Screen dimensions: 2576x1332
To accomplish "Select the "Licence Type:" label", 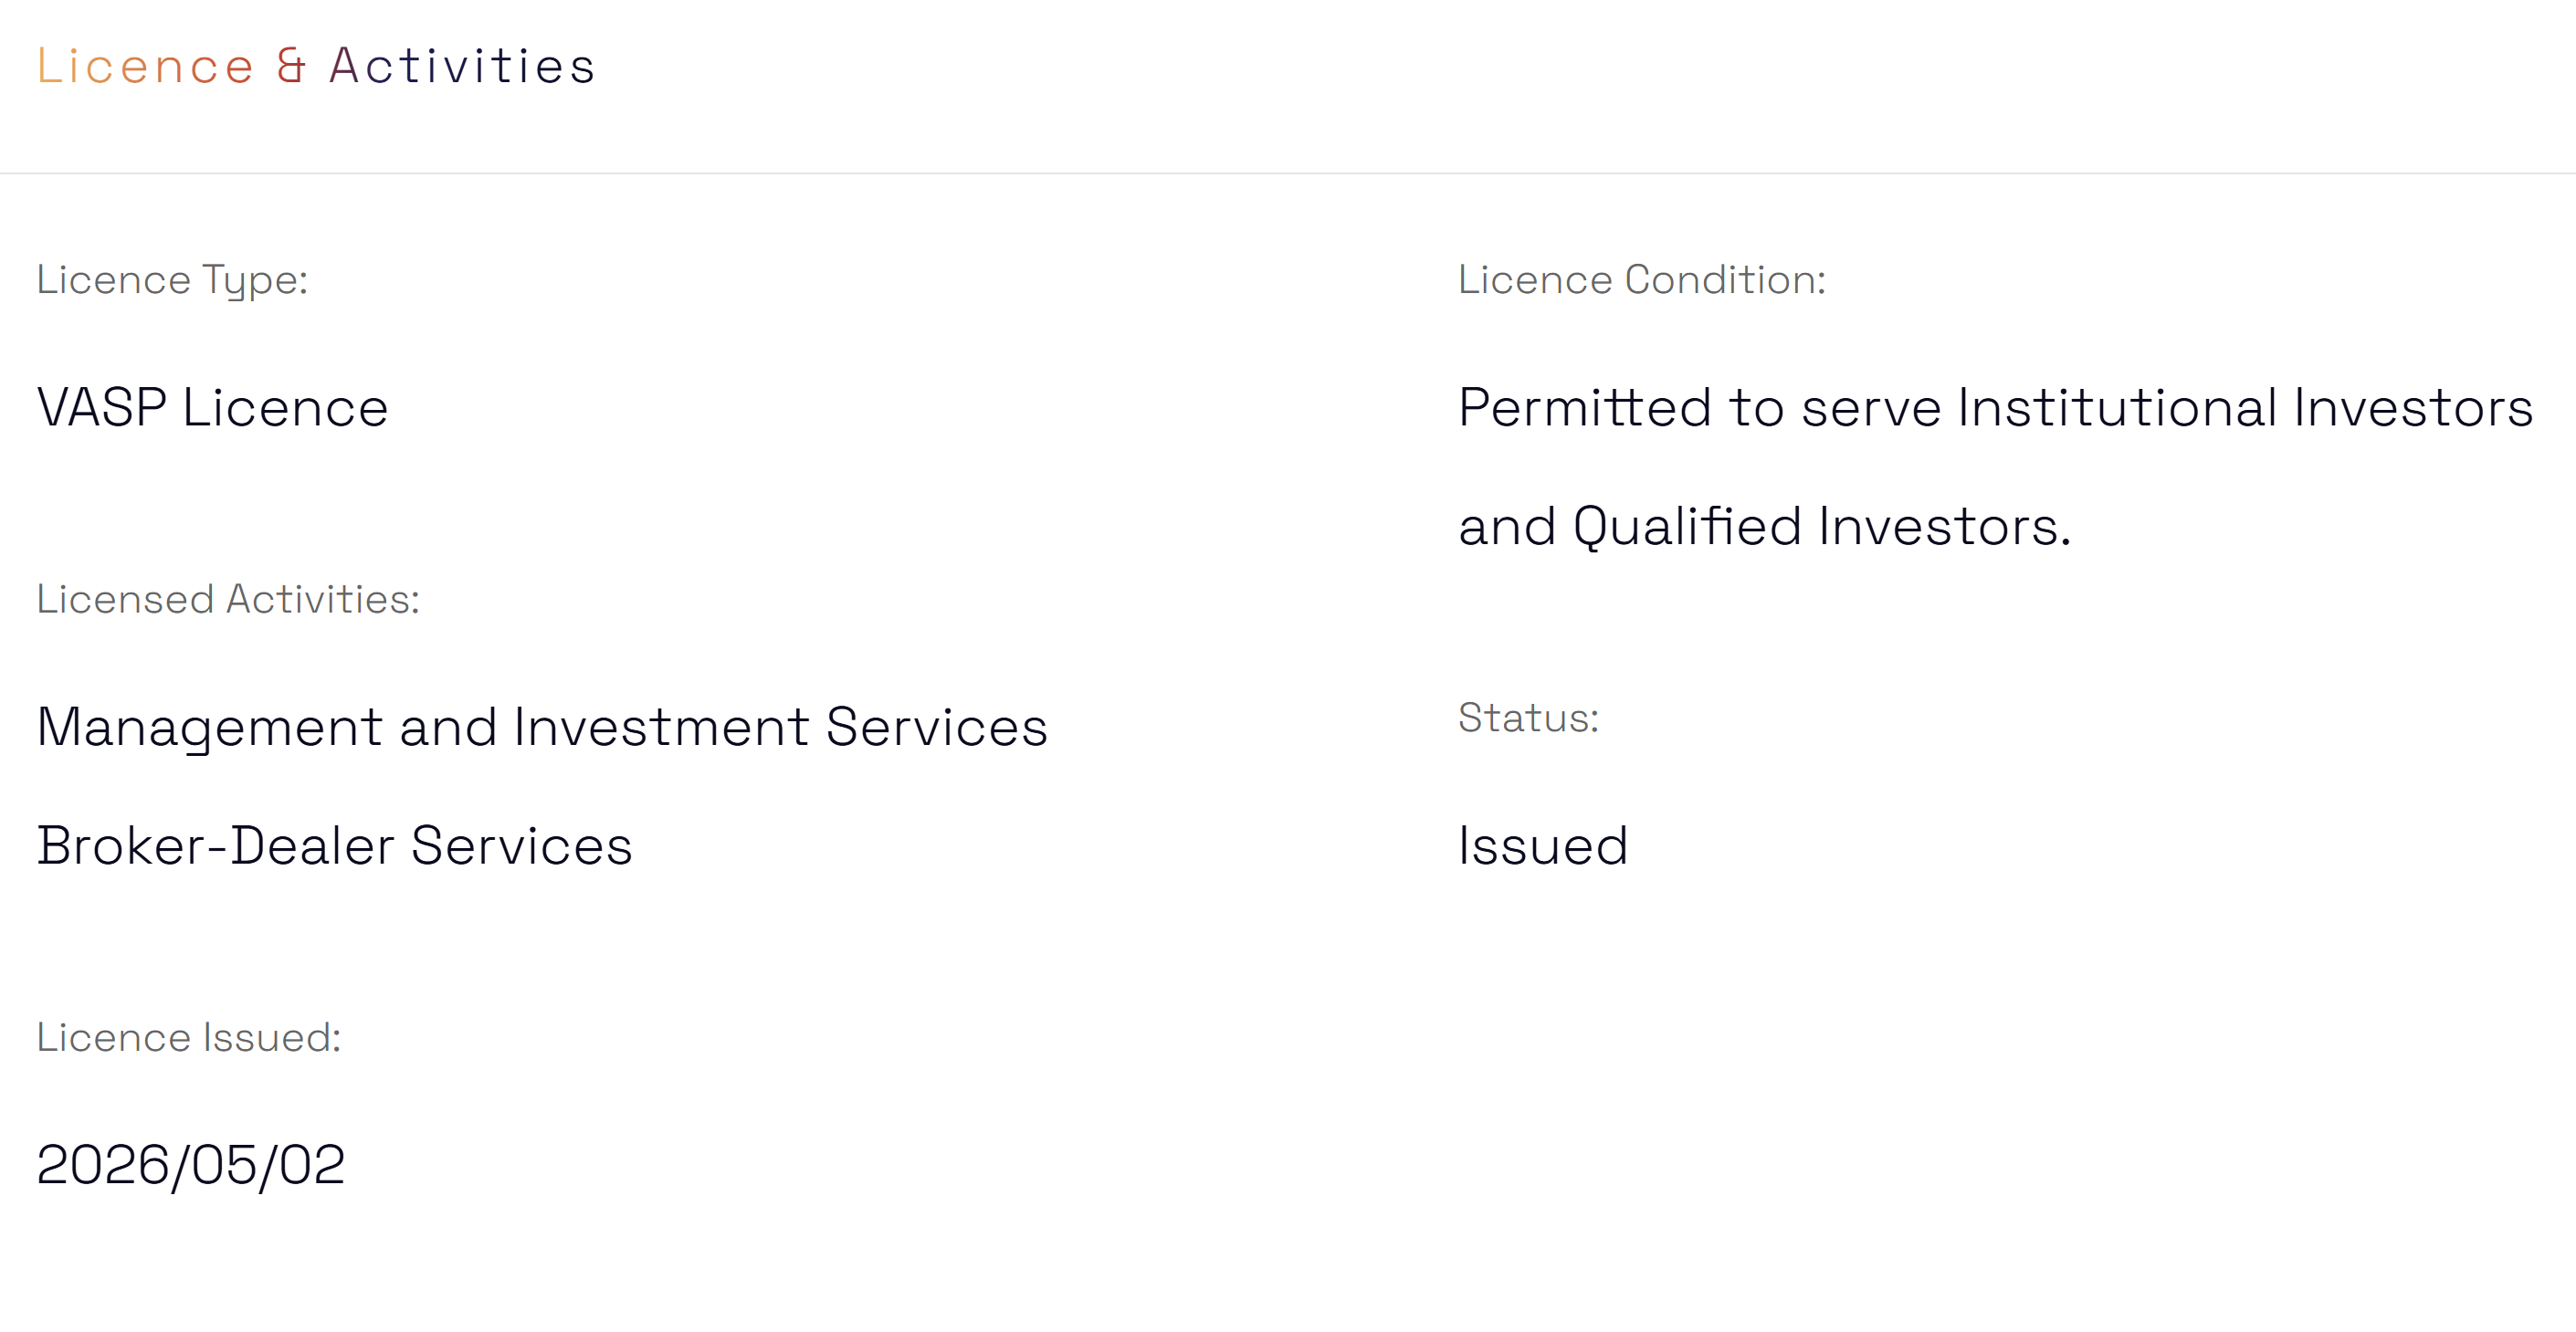I will tap(172, 280).
